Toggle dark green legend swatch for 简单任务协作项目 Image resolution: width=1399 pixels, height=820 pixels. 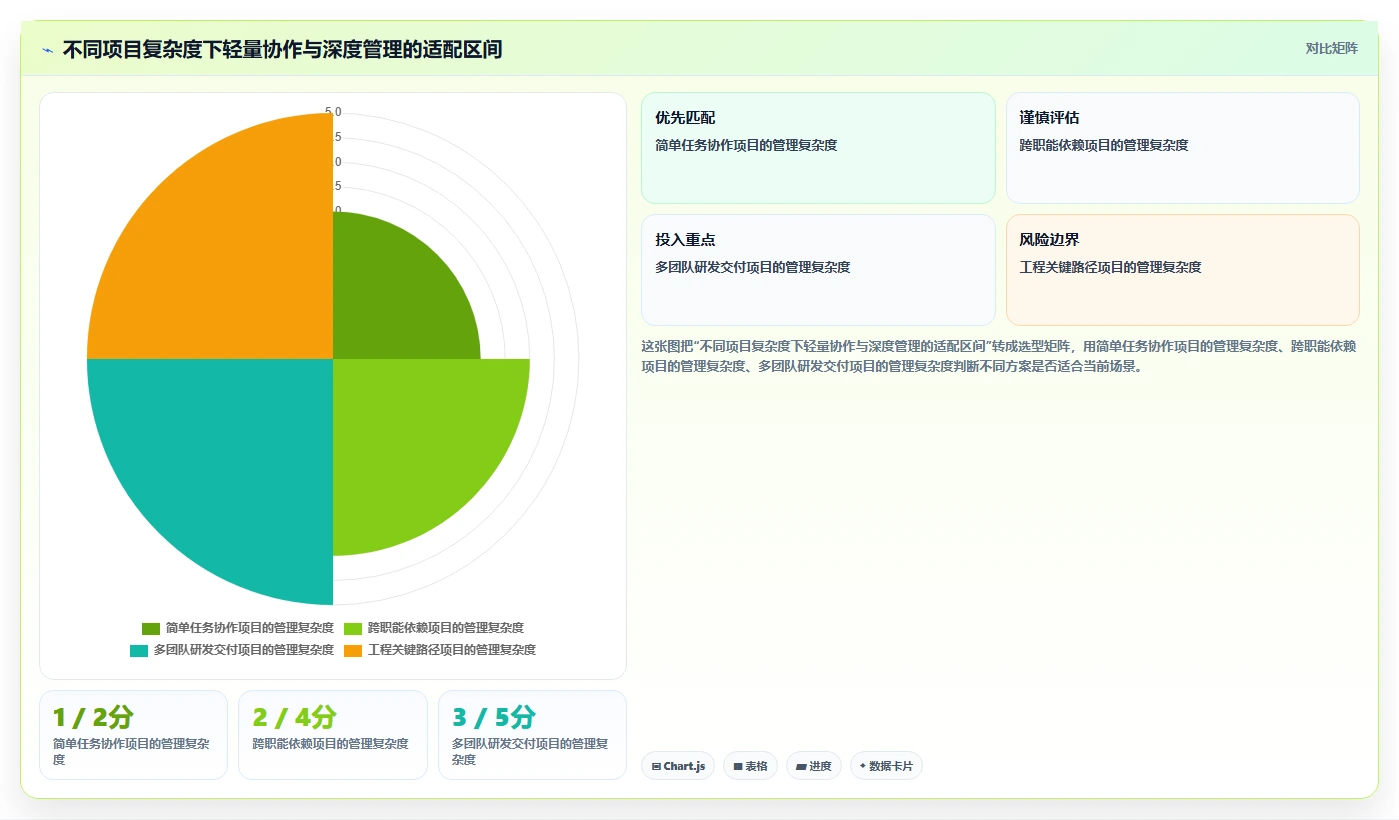click(151, 629)
